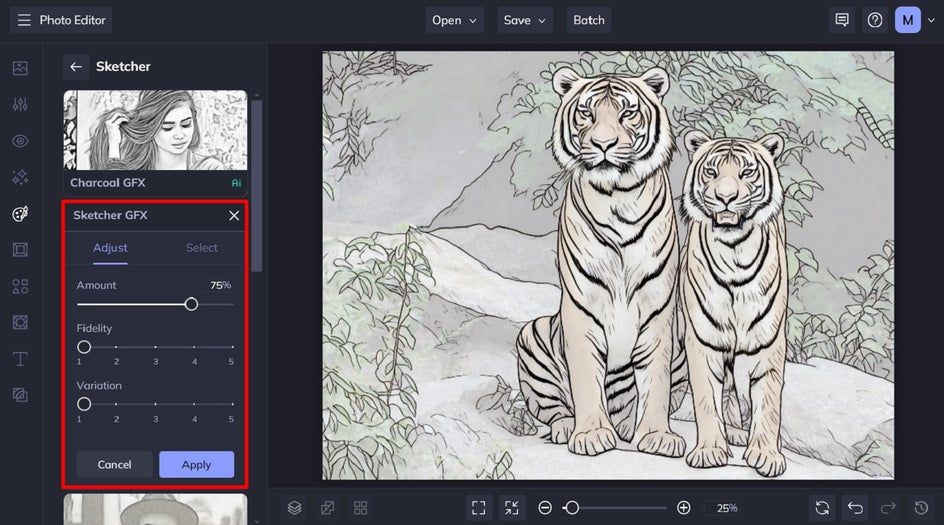Image resolution: width=944 pixels, height=525 pixels.
Task: Expand the Save dropdown menu
Action: coord(526,20)
